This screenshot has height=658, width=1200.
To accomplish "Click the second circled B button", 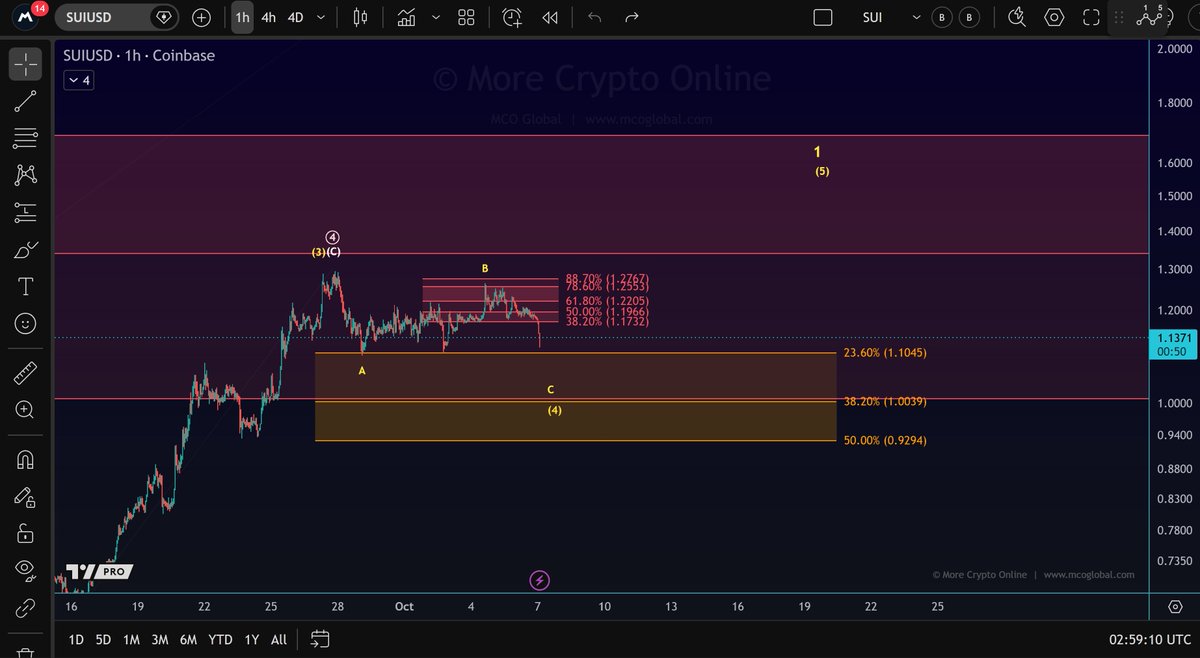I will coord(969,17).
